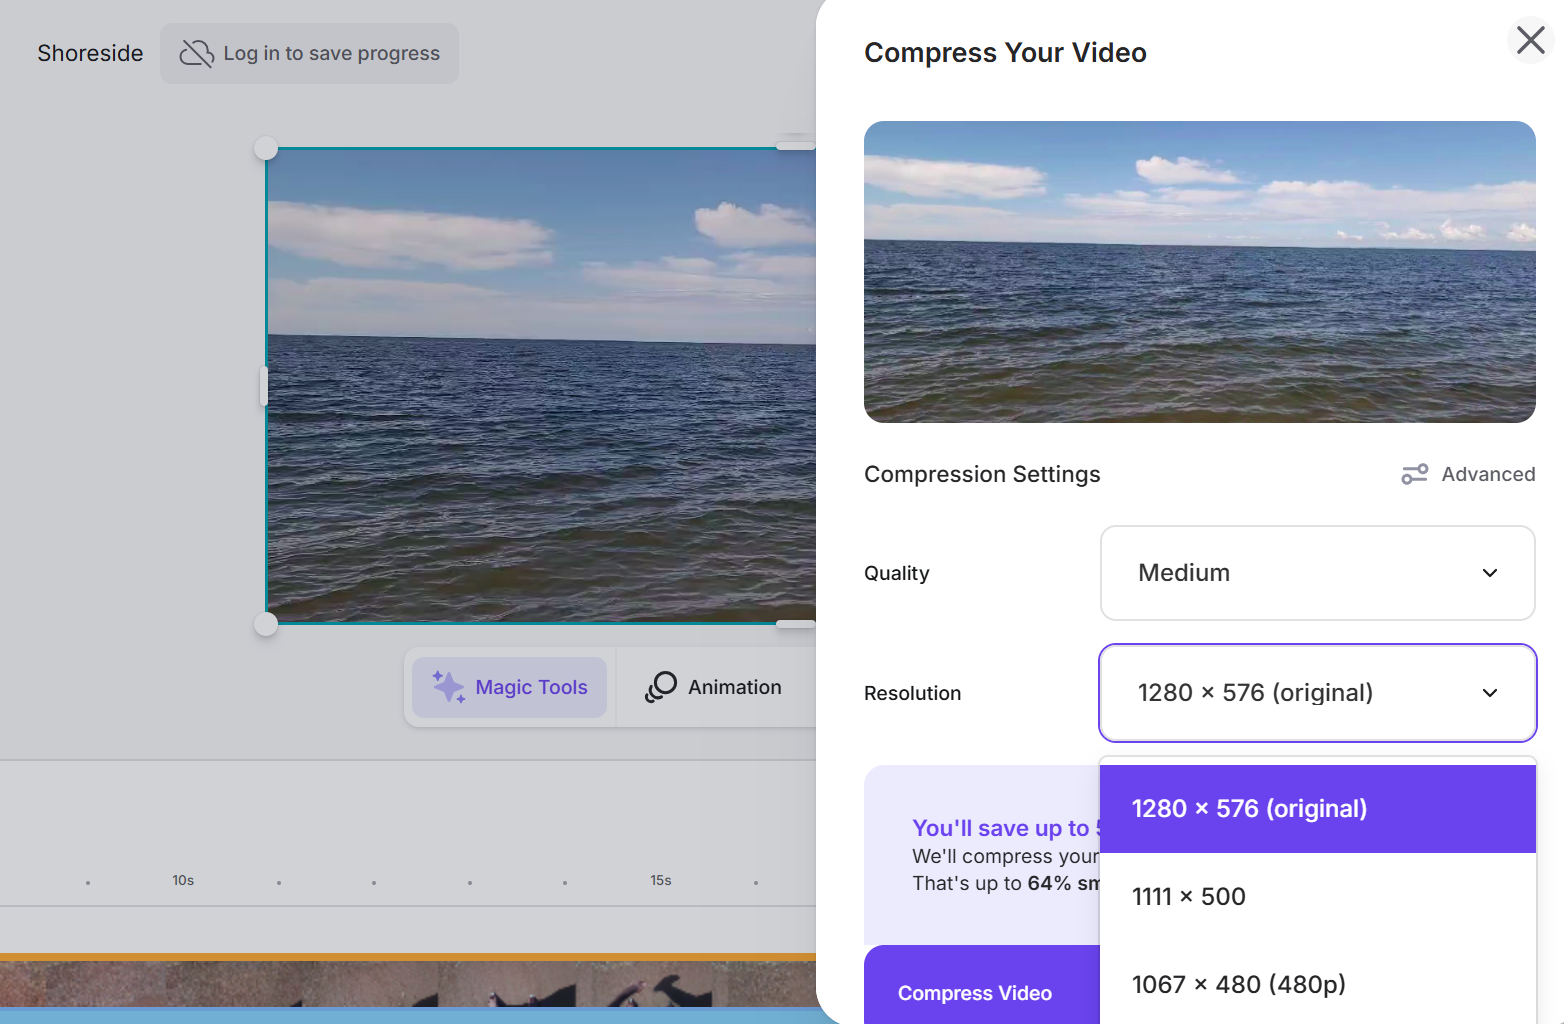Select the 1111 × 500 resolution option

(x=1188, y=897)
